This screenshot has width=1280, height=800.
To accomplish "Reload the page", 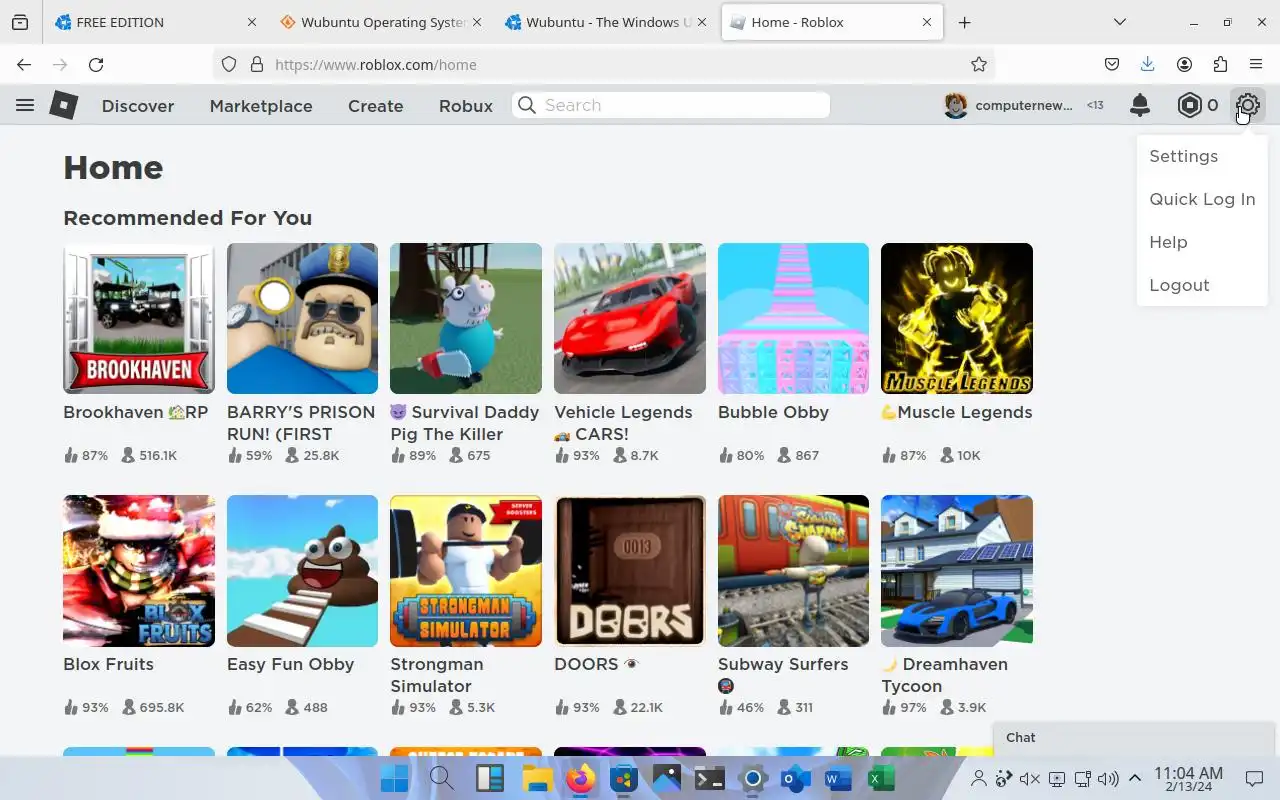I will pos(96,64).
